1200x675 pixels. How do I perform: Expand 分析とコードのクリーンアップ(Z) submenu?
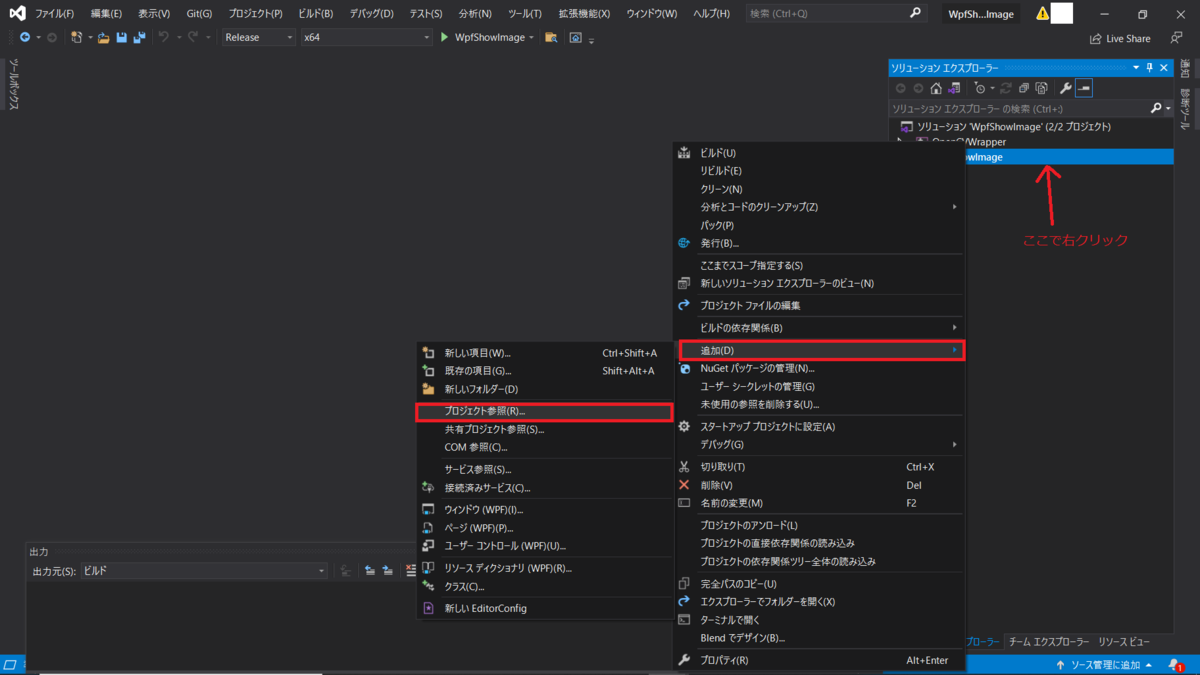(x=819, y=207)
